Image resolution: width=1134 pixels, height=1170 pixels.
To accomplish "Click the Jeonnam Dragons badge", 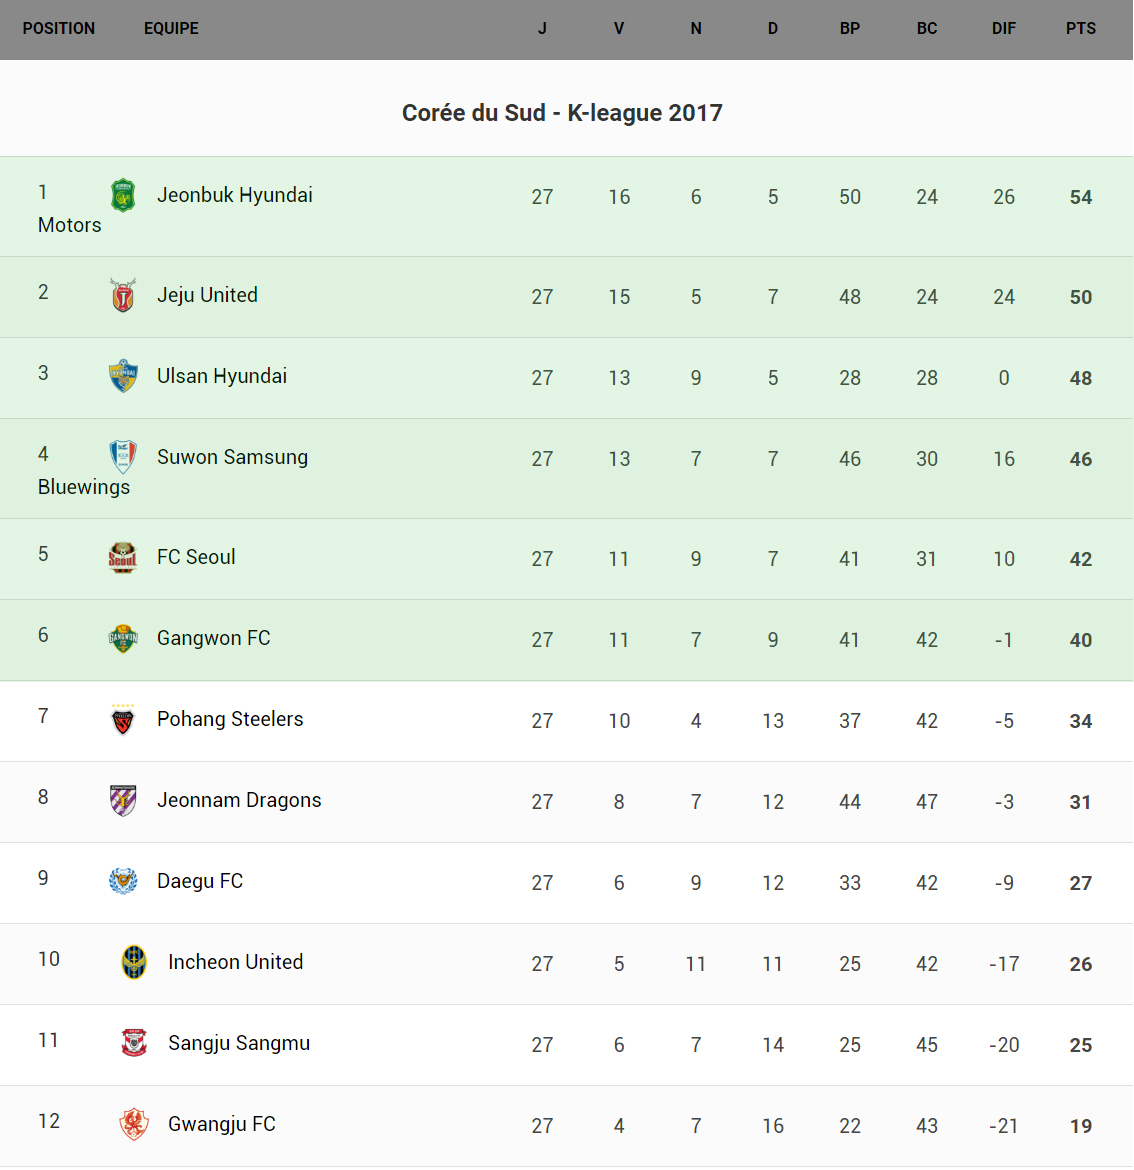I will coord(123,801).
